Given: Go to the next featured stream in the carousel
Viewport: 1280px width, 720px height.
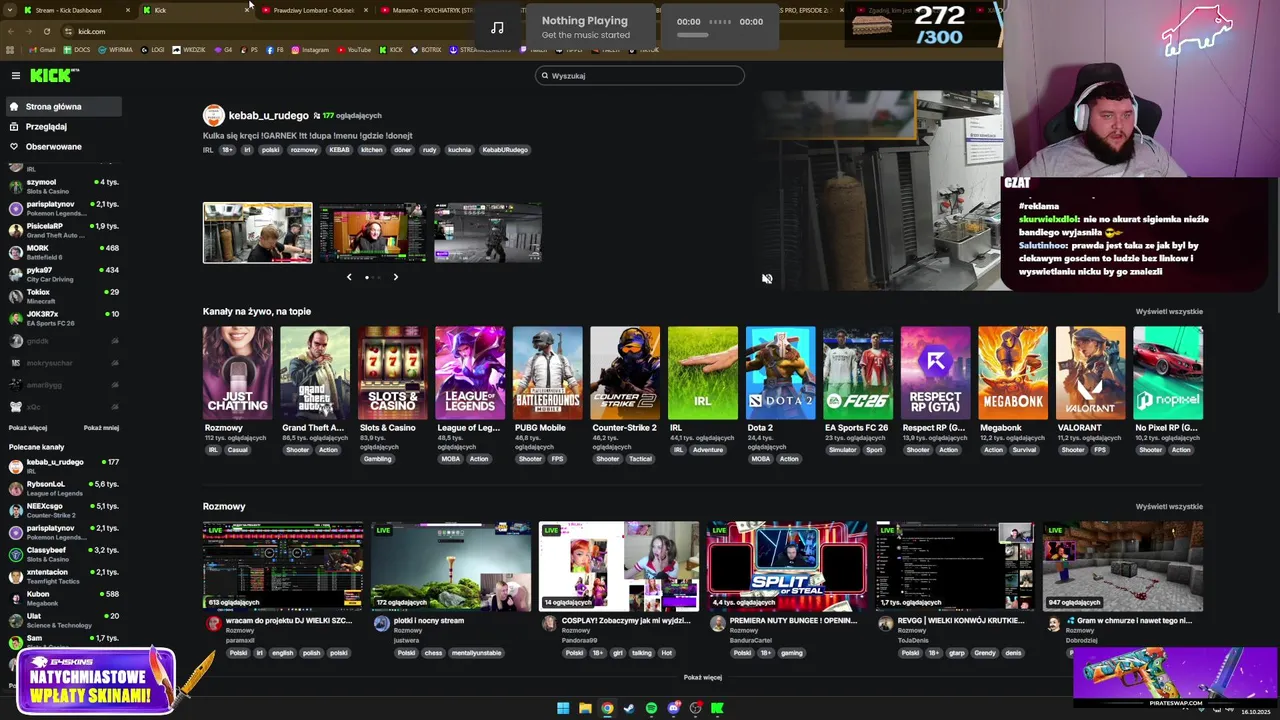Looking at the screenshot, I should [x=395, y=277].
